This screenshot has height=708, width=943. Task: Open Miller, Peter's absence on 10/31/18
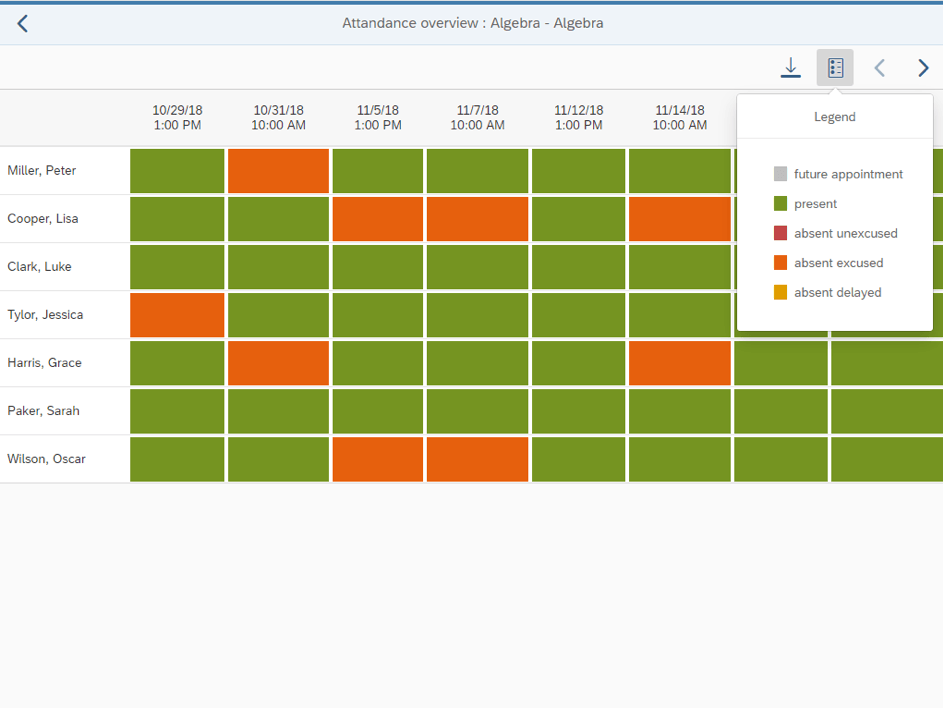point(278,171)
